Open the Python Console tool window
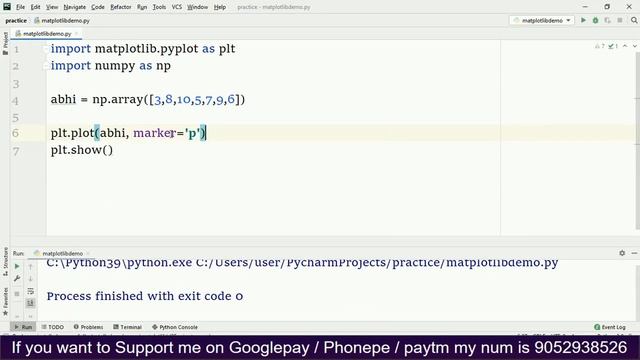This screenshot has width=640, height=360. pyautogui.click(x=175, y=327)
